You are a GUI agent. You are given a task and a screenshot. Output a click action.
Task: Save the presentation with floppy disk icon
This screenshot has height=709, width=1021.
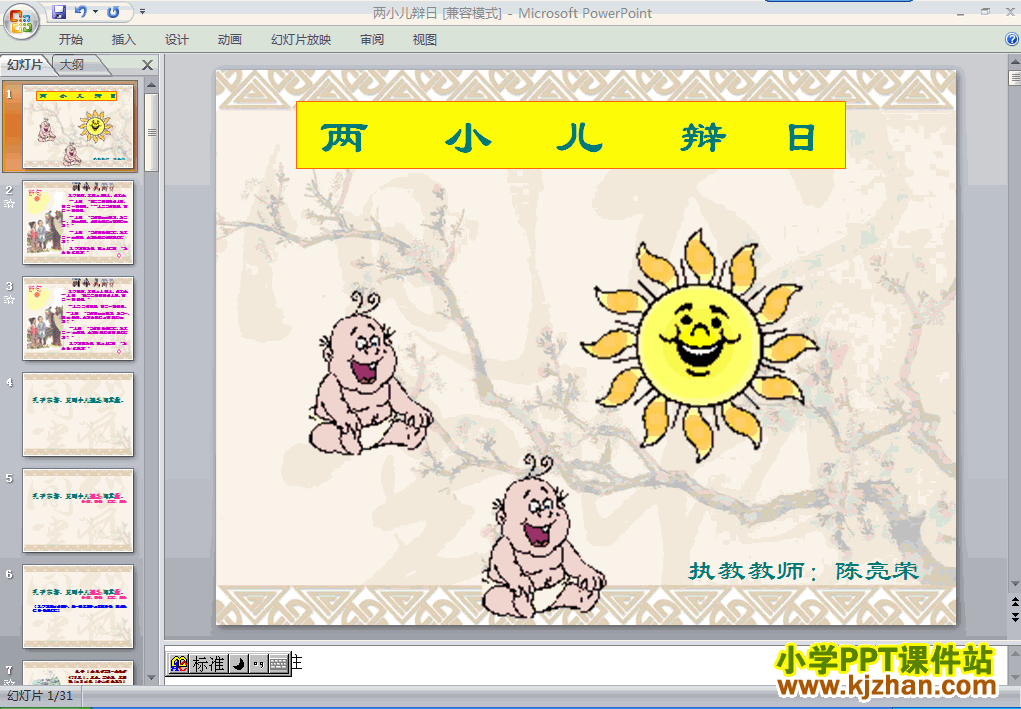(x=59, y=12)
